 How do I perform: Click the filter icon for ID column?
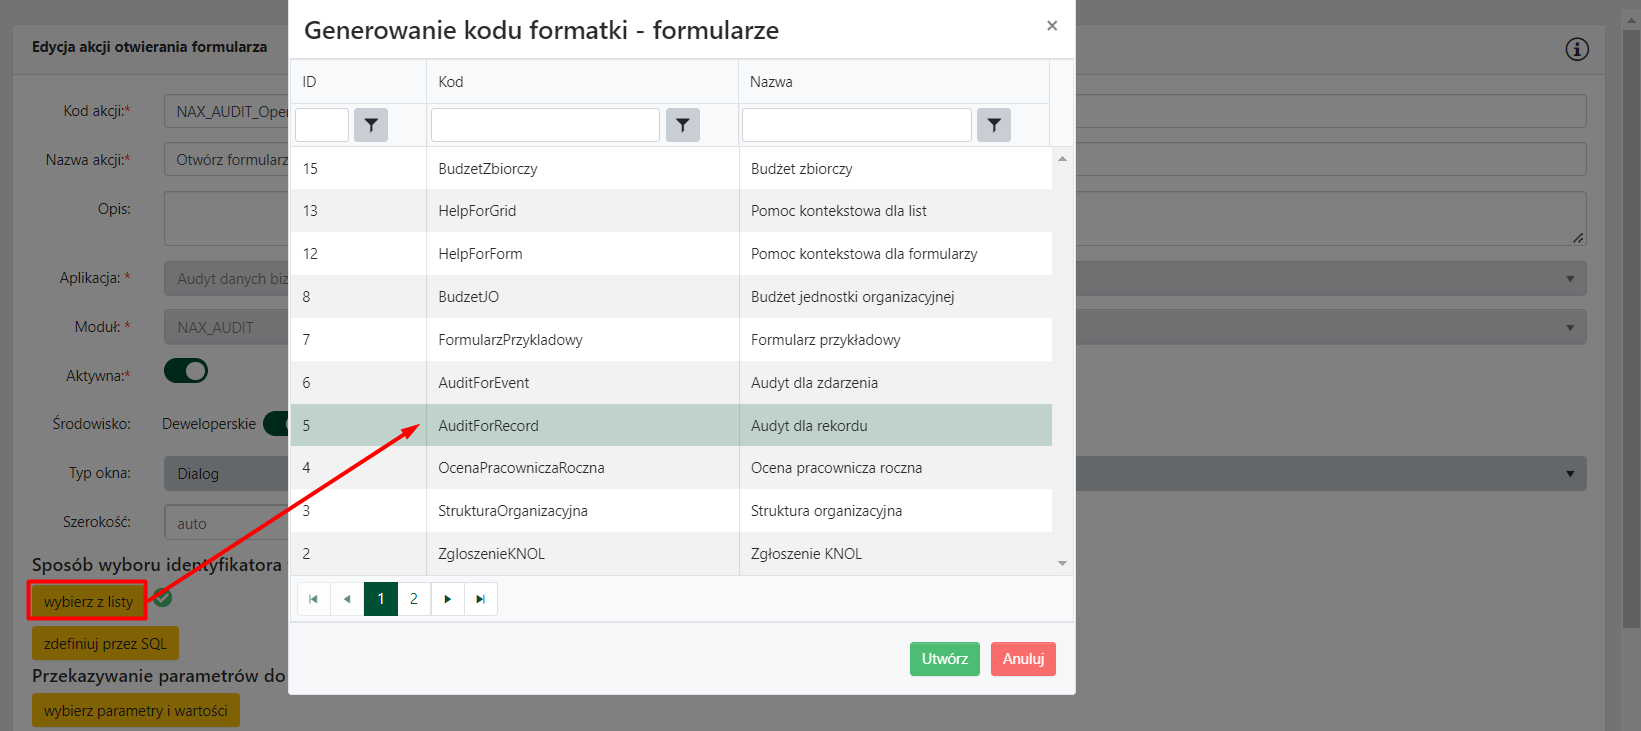(371, 125)
